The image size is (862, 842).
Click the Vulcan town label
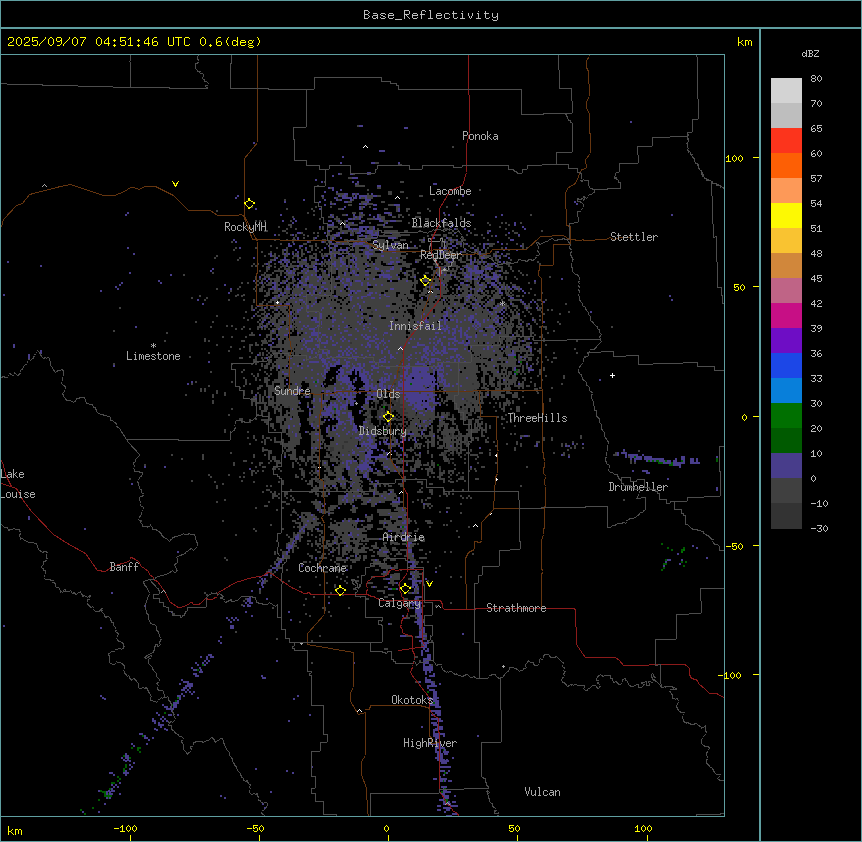coord(543,792)
